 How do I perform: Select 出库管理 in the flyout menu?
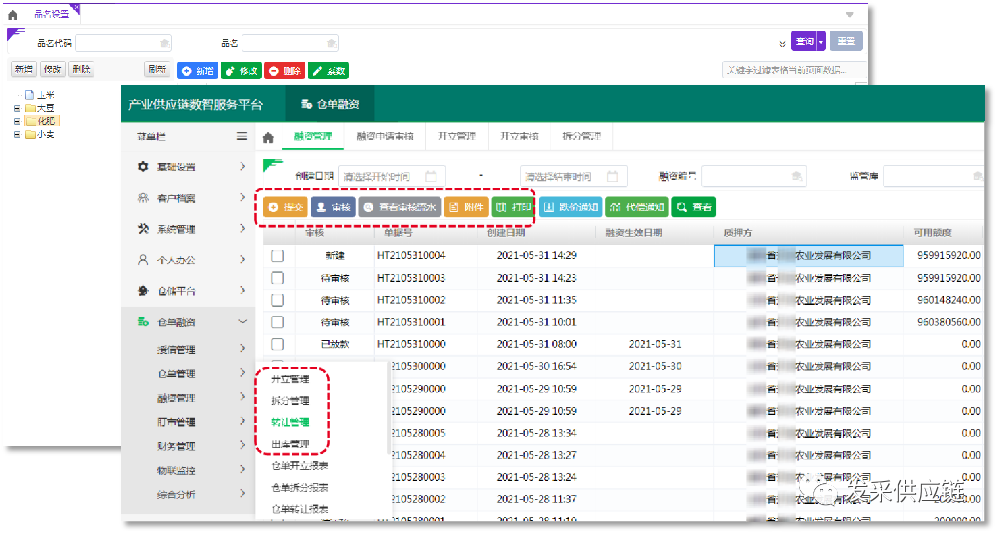(x=290, y=444)
